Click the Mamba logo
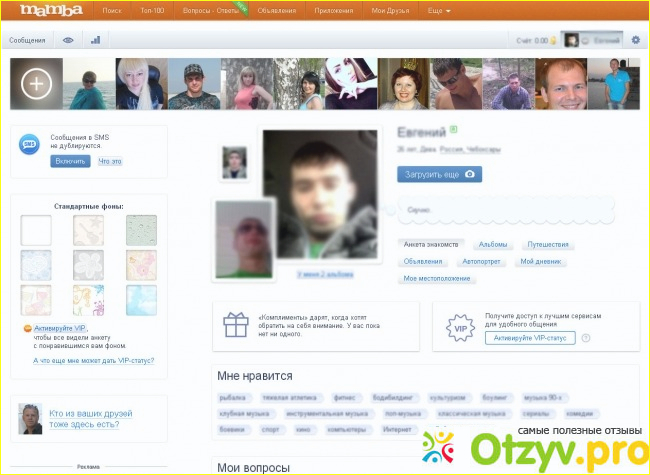This screenshot has width=650, height=475. pos(48,12)
